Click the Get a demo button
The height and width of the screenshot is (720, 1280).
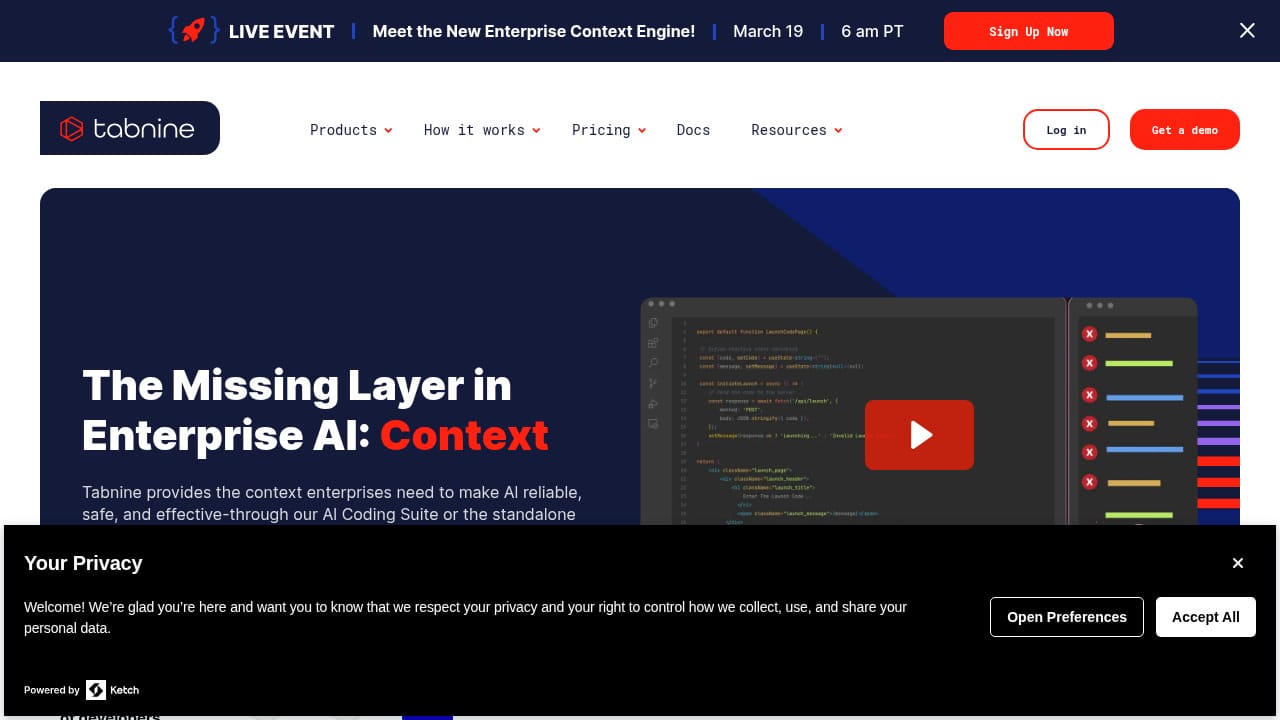(1184, 129)
